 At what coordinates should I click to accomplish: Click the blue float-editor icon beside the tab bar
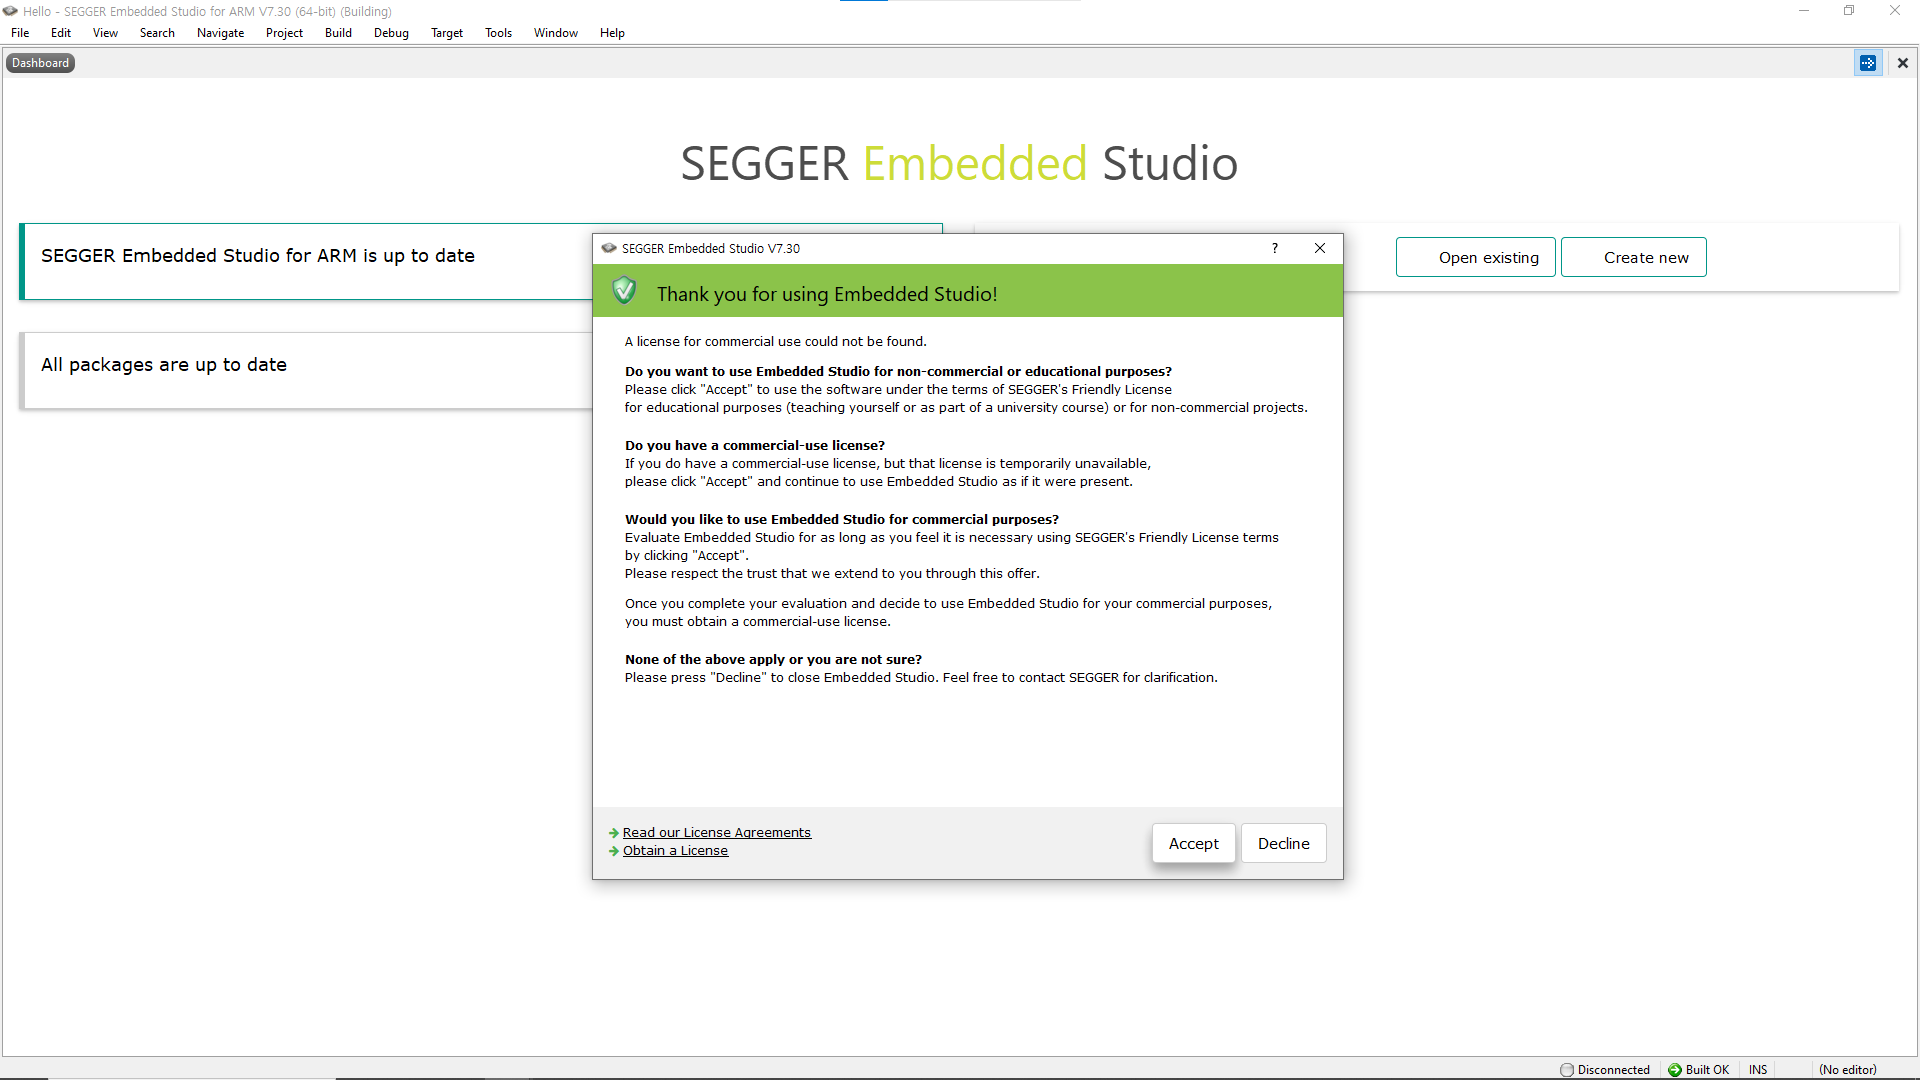(x=1869, y=62)
